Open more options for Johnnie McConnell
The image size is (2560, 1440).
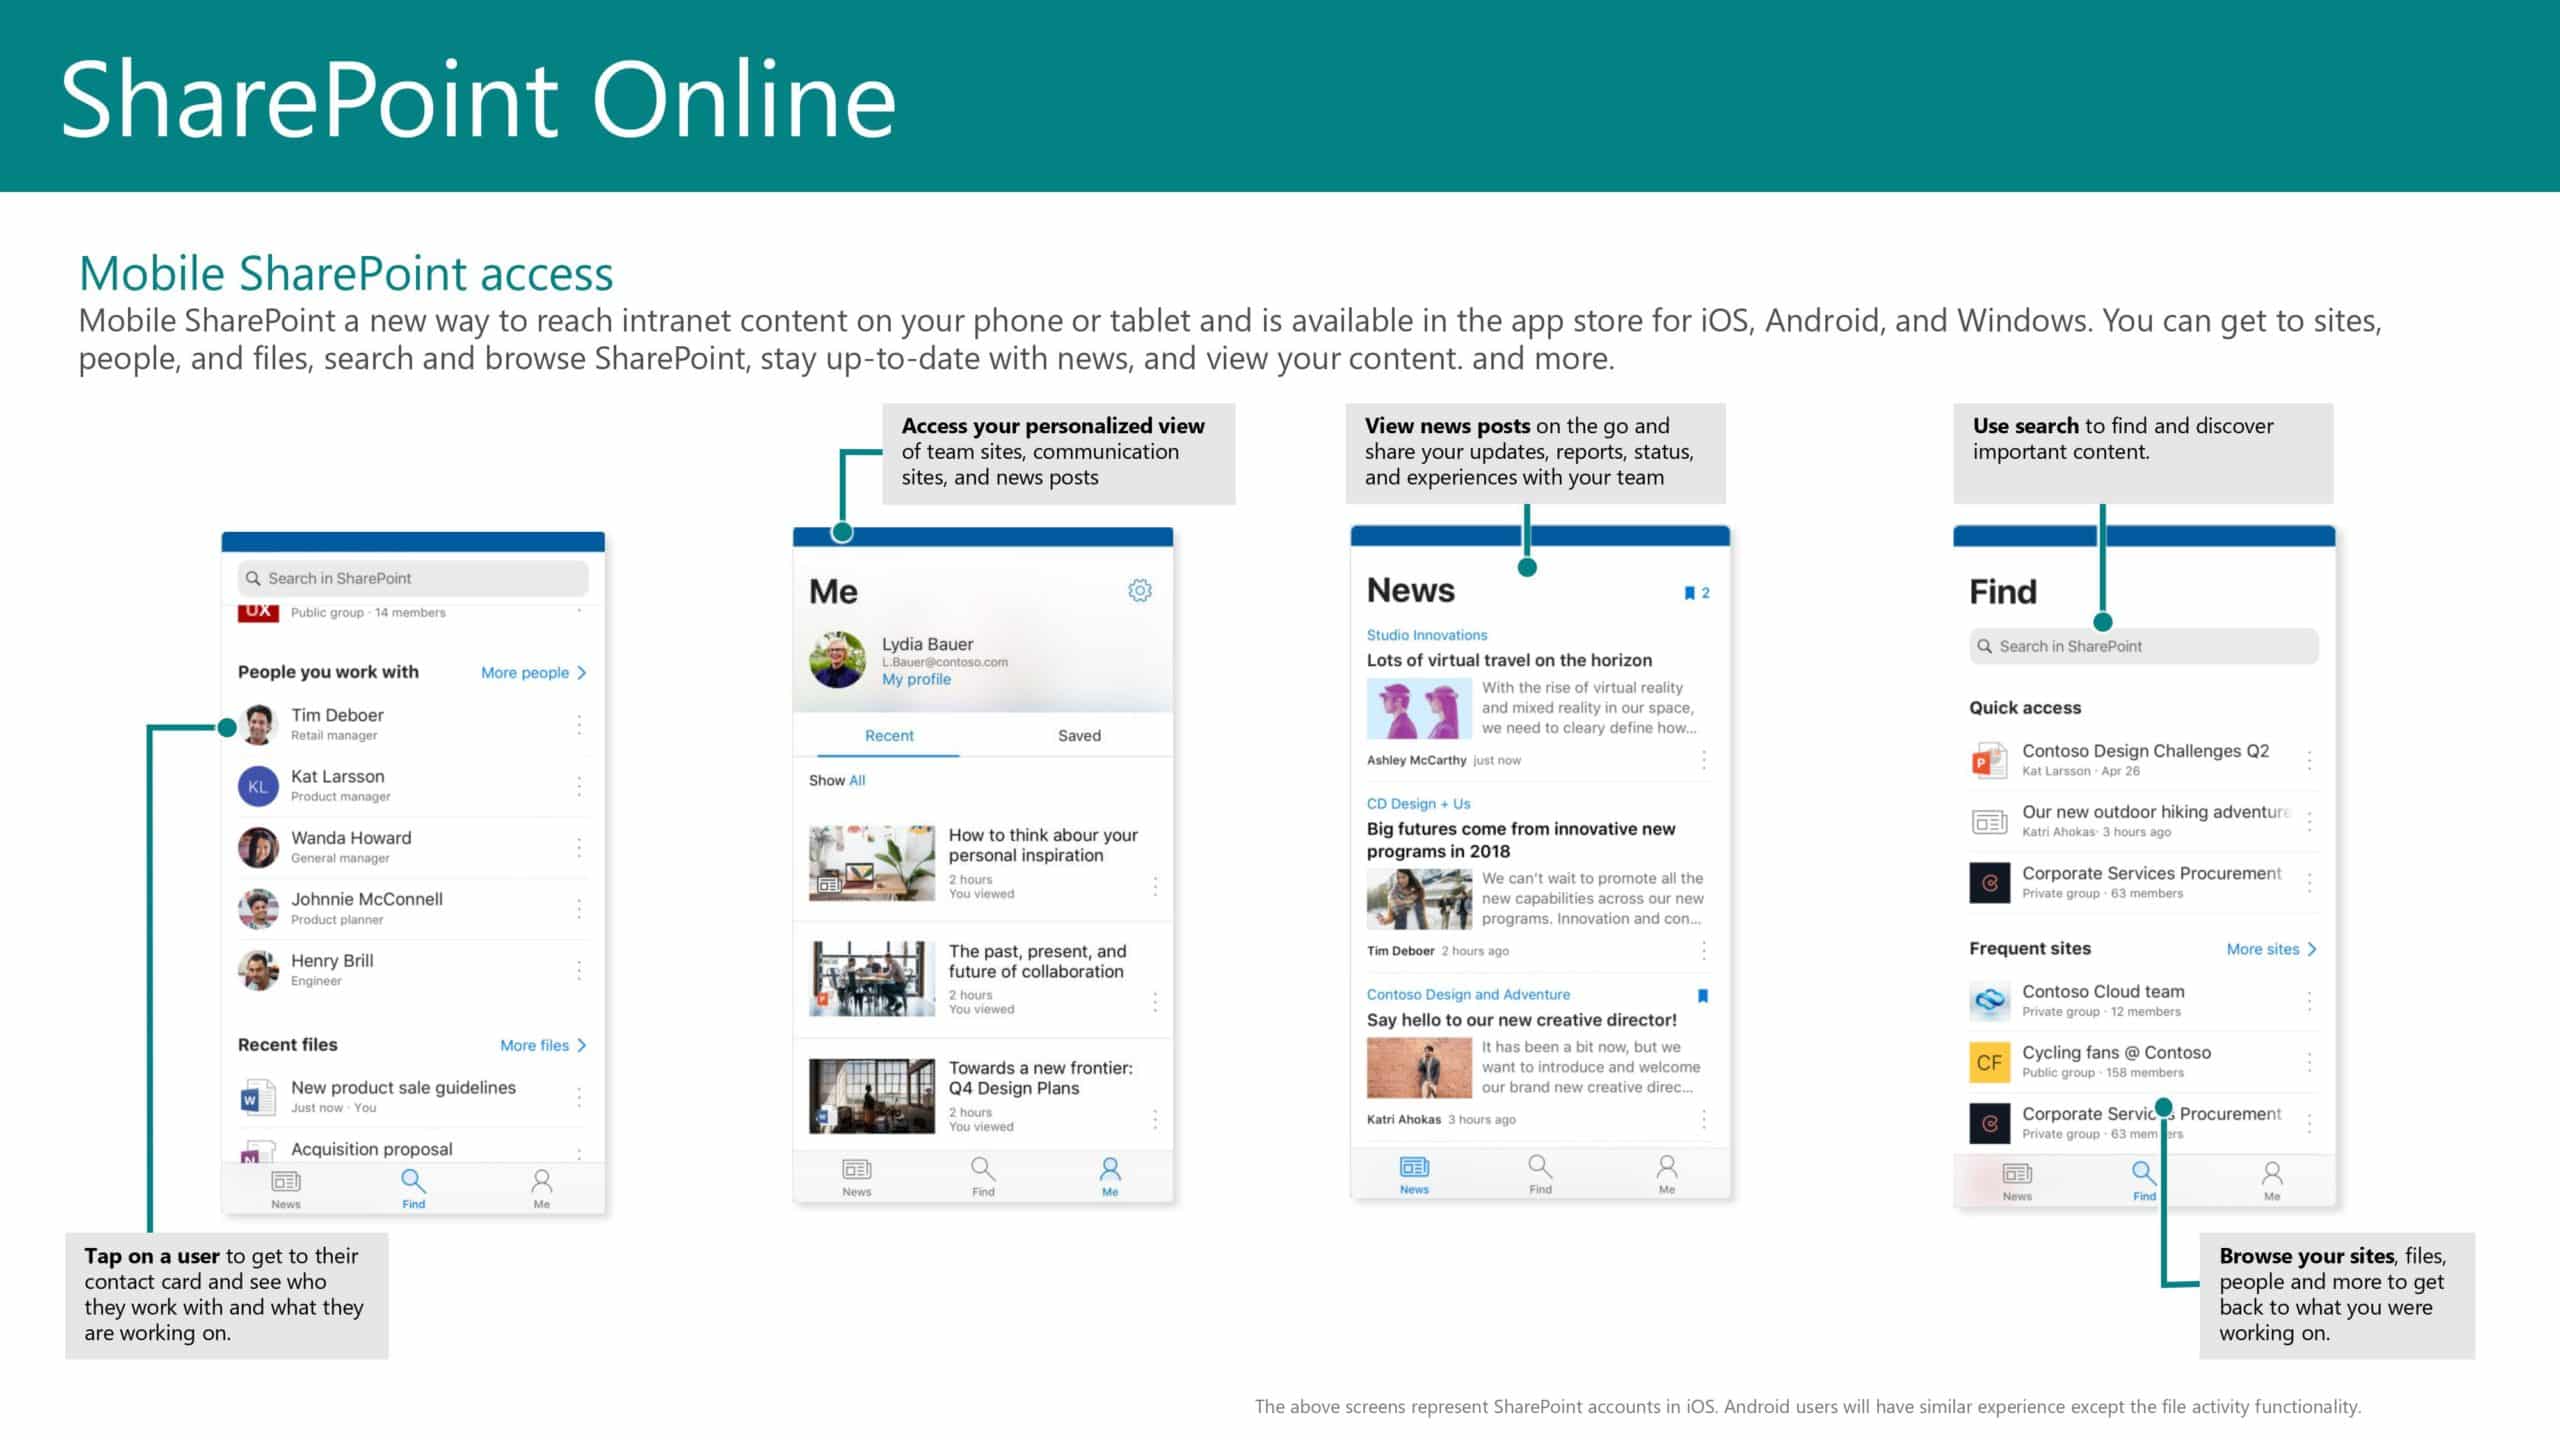[579, 908]
